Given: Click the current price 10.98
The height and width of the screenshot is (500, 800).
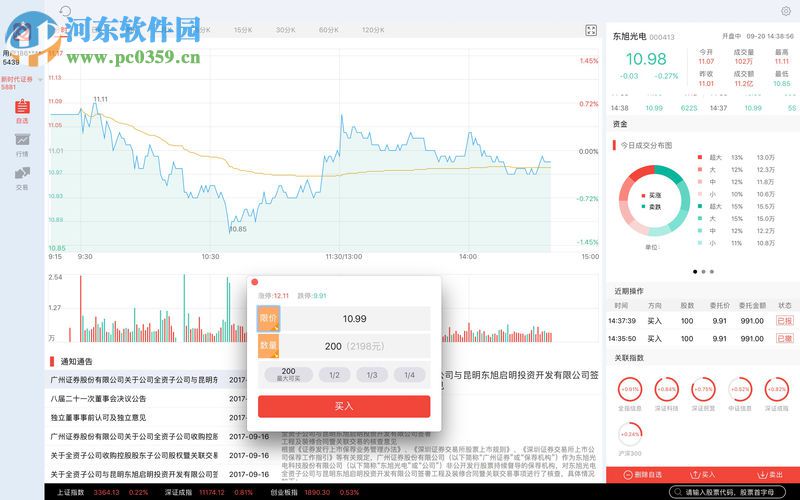Looking at the screenshot, I should 646,59.
